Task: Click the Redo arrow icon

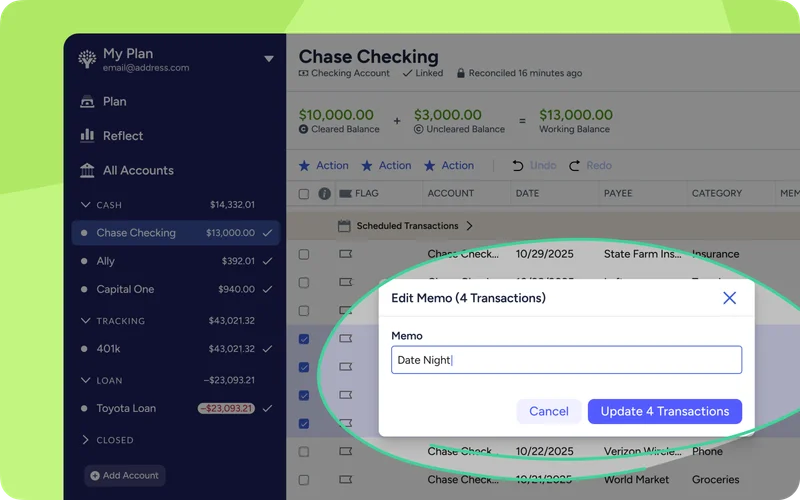Action: pos(574,165)
